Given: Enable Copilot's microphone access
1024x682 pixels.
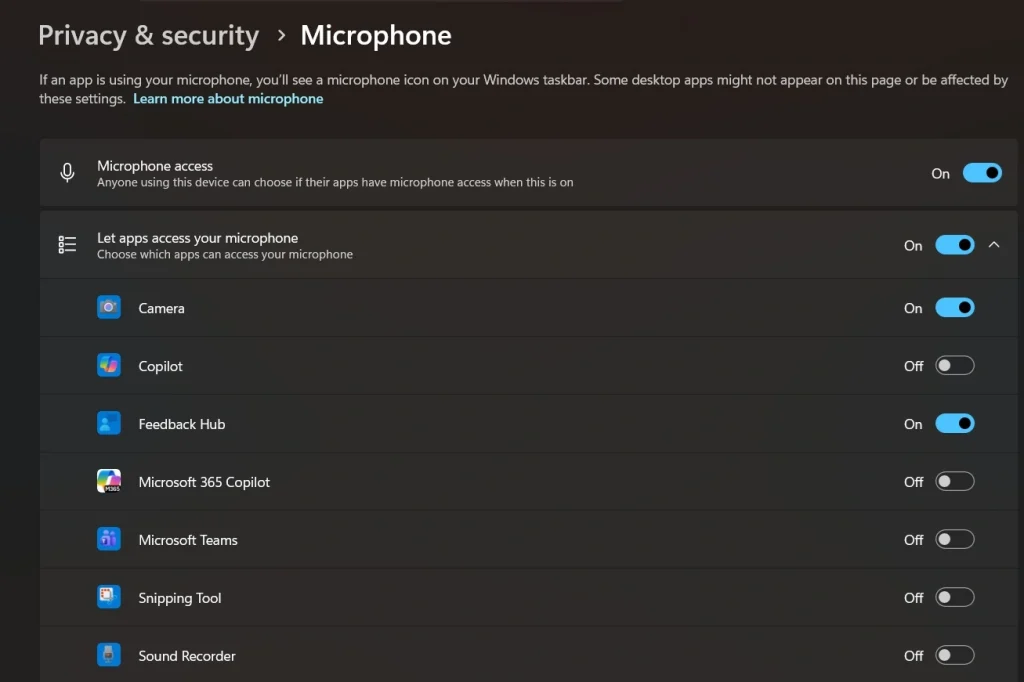Looking at the screenshot, I should pos(955,365).
